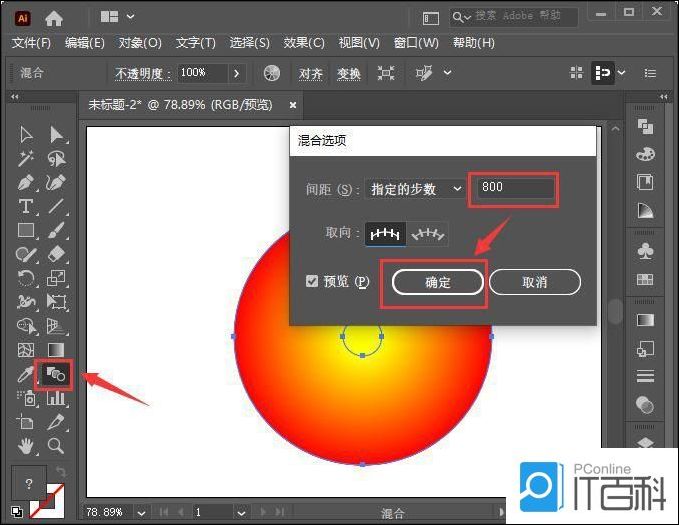The width and height of the screenshot is (679, 525).
Task: Open the 效果(C) menu
Action: [x=304, y=43]
